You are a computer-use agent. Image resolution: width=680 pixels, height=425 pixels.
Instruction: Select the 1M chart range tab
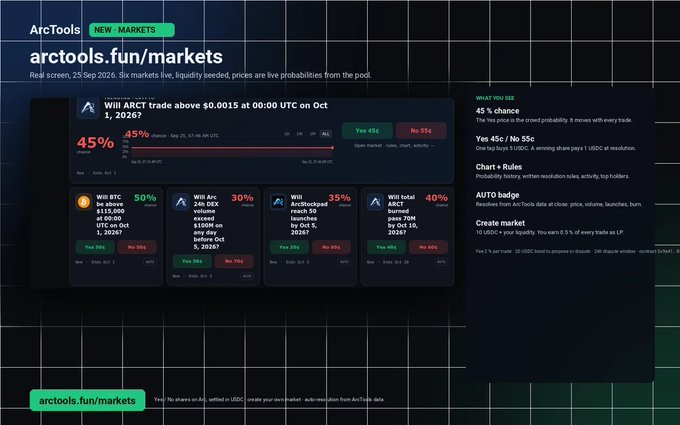click(x=312, y=134)
